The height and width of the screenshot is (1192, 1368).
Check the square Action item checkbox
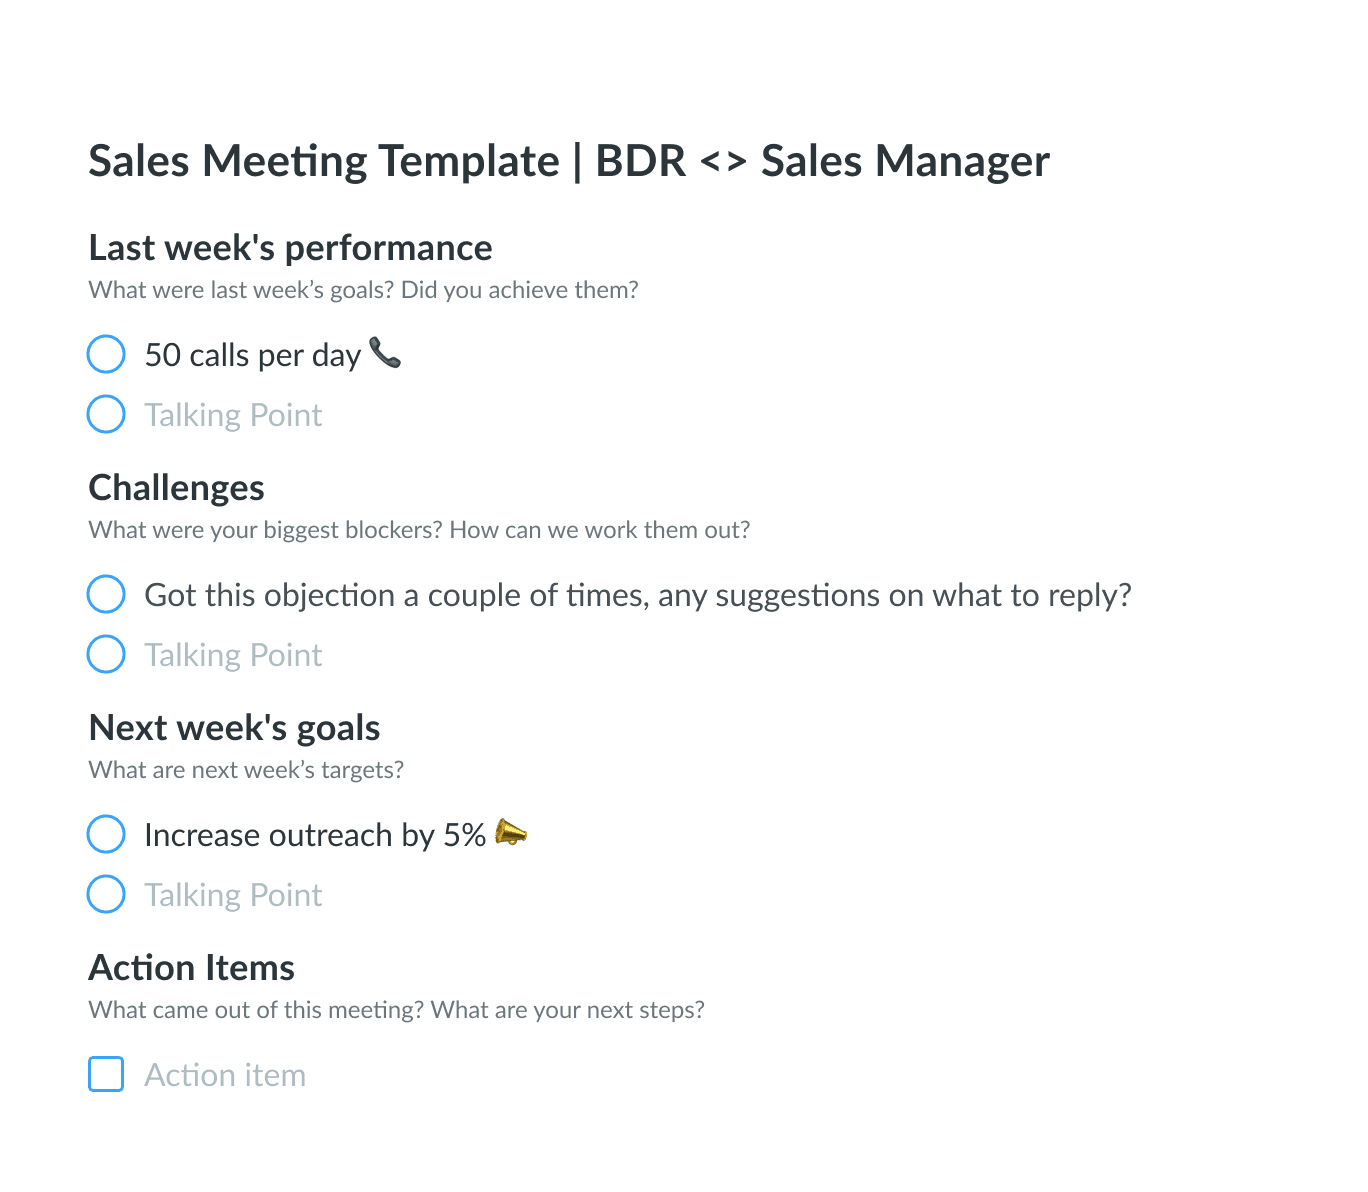pos(106,1074)
